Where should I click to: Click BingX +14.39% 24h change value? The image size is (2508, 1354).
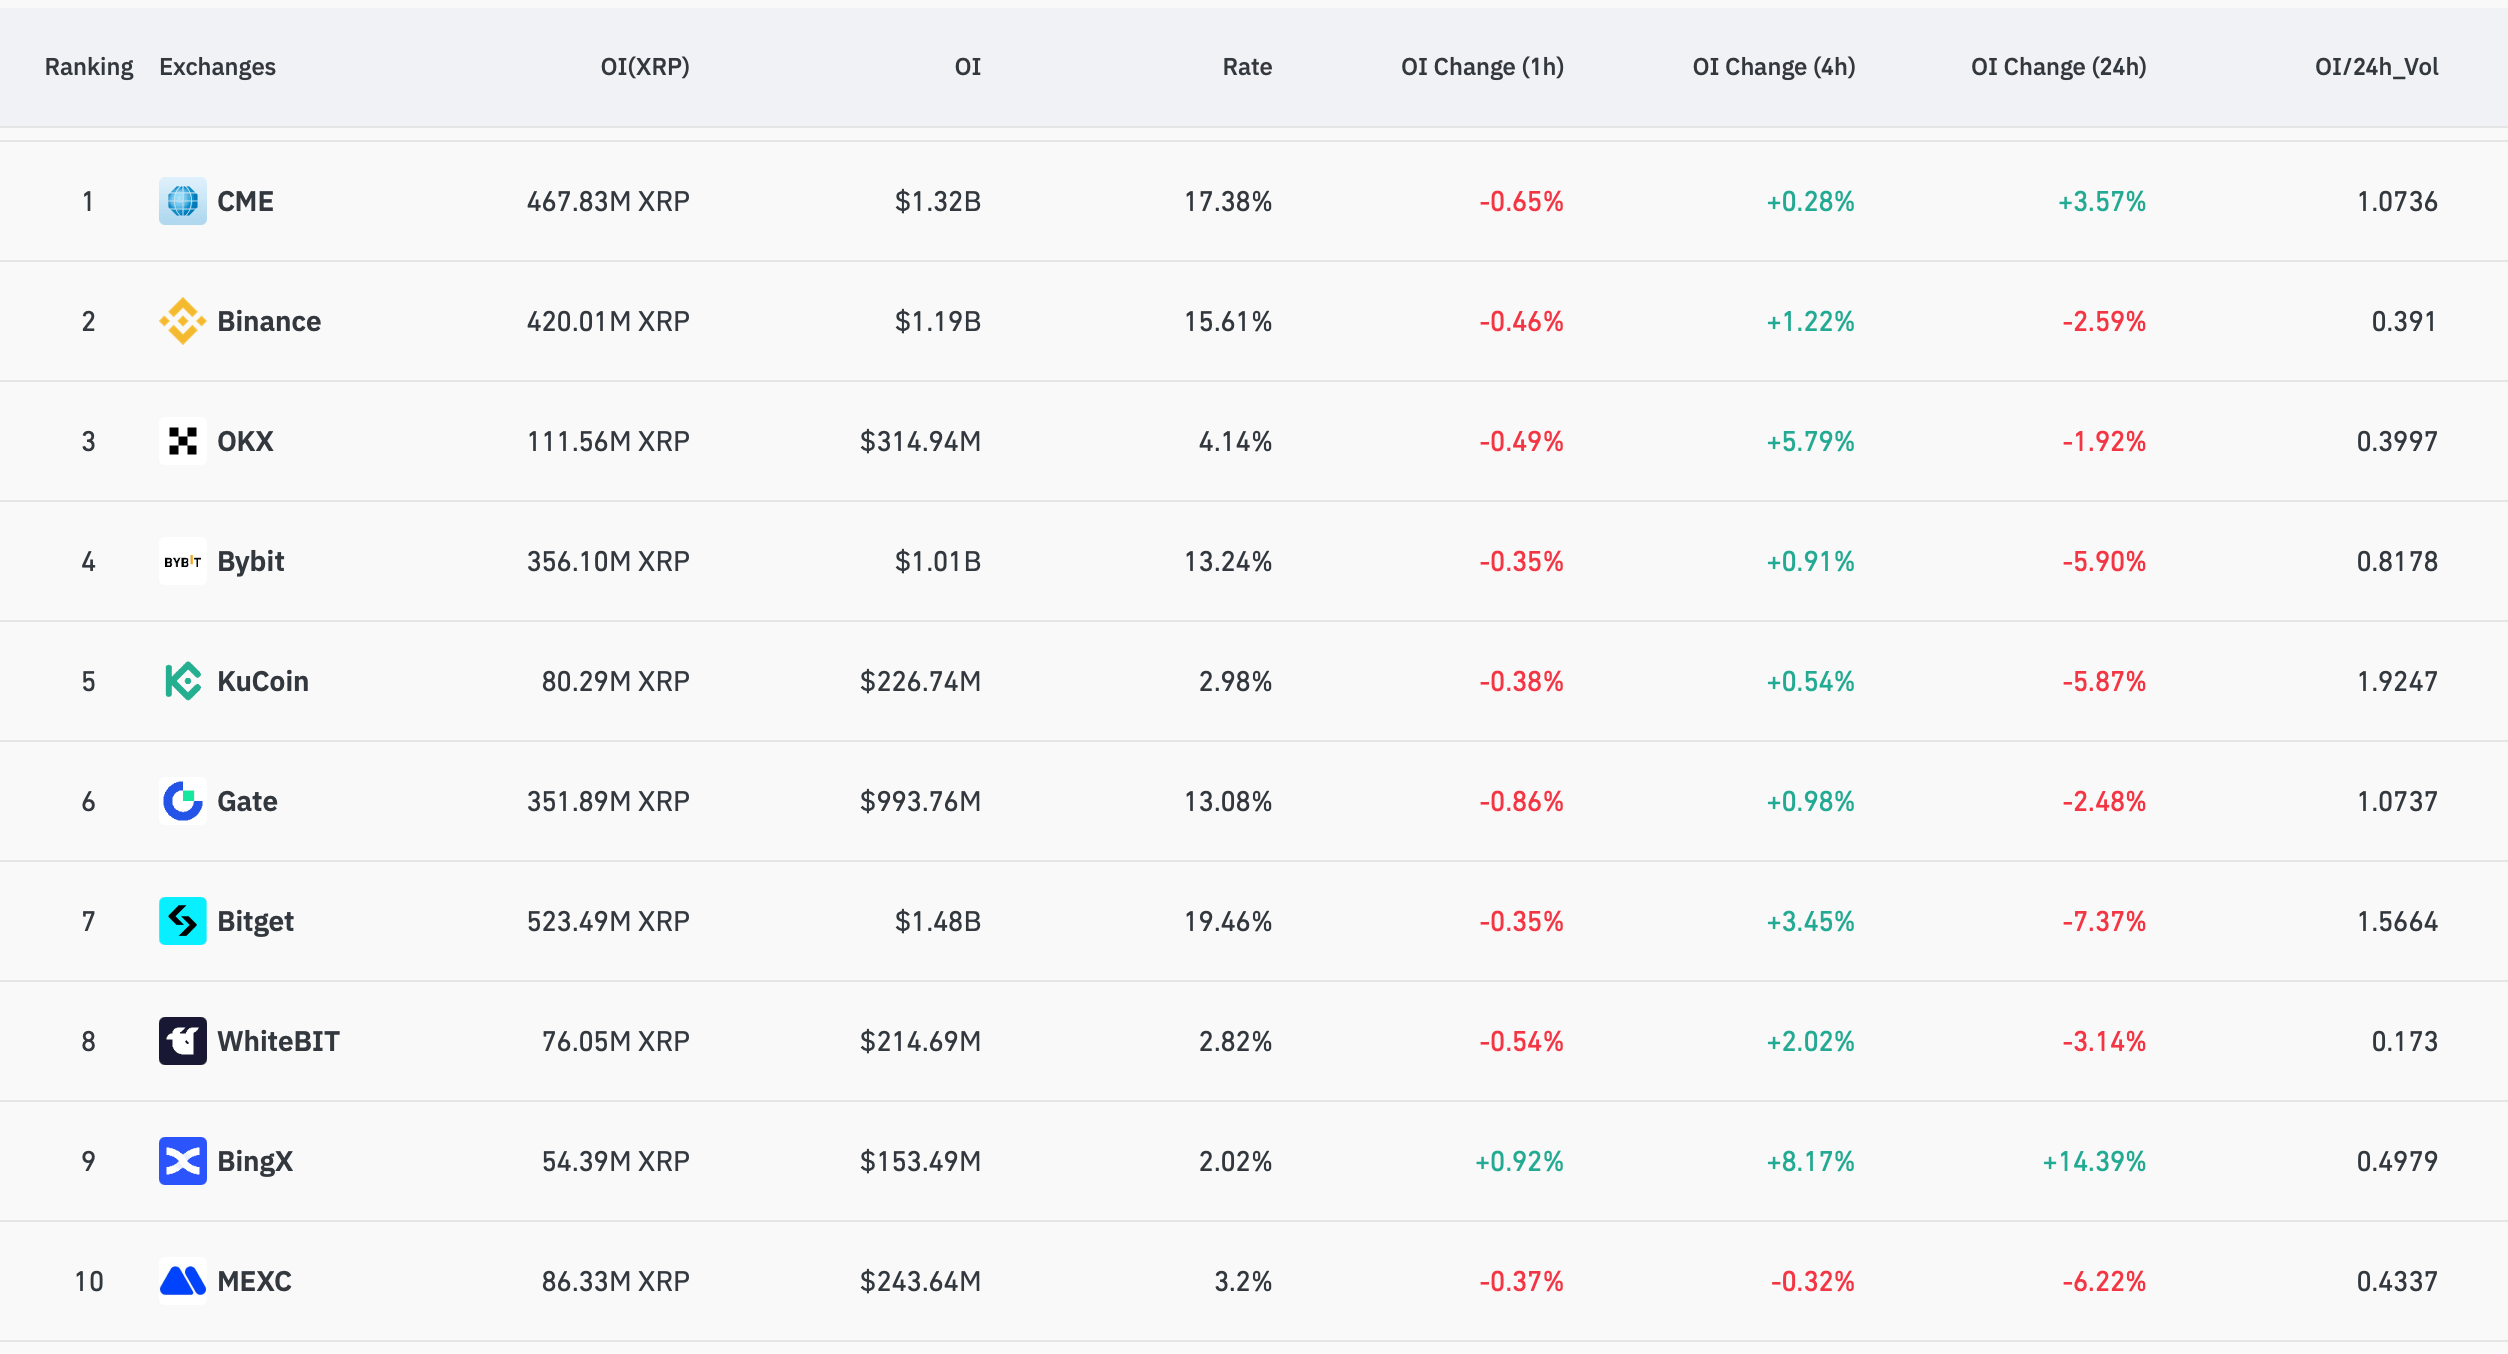2093,1161
